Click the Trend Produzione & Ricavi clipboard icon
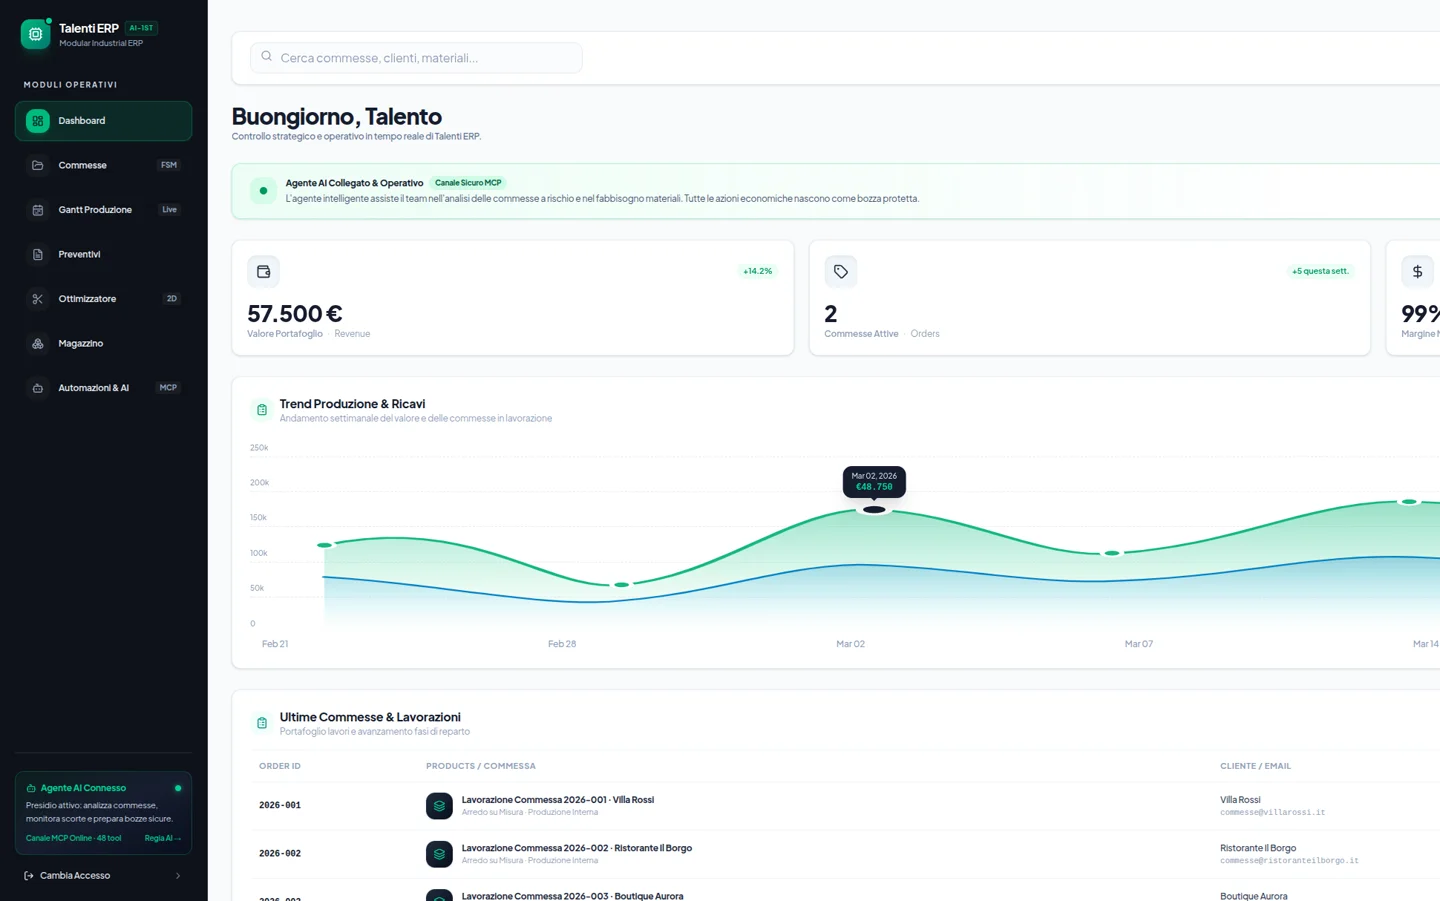Image resolution: width=1440 pixels, height=901 pixels. (x=262, y=410)
